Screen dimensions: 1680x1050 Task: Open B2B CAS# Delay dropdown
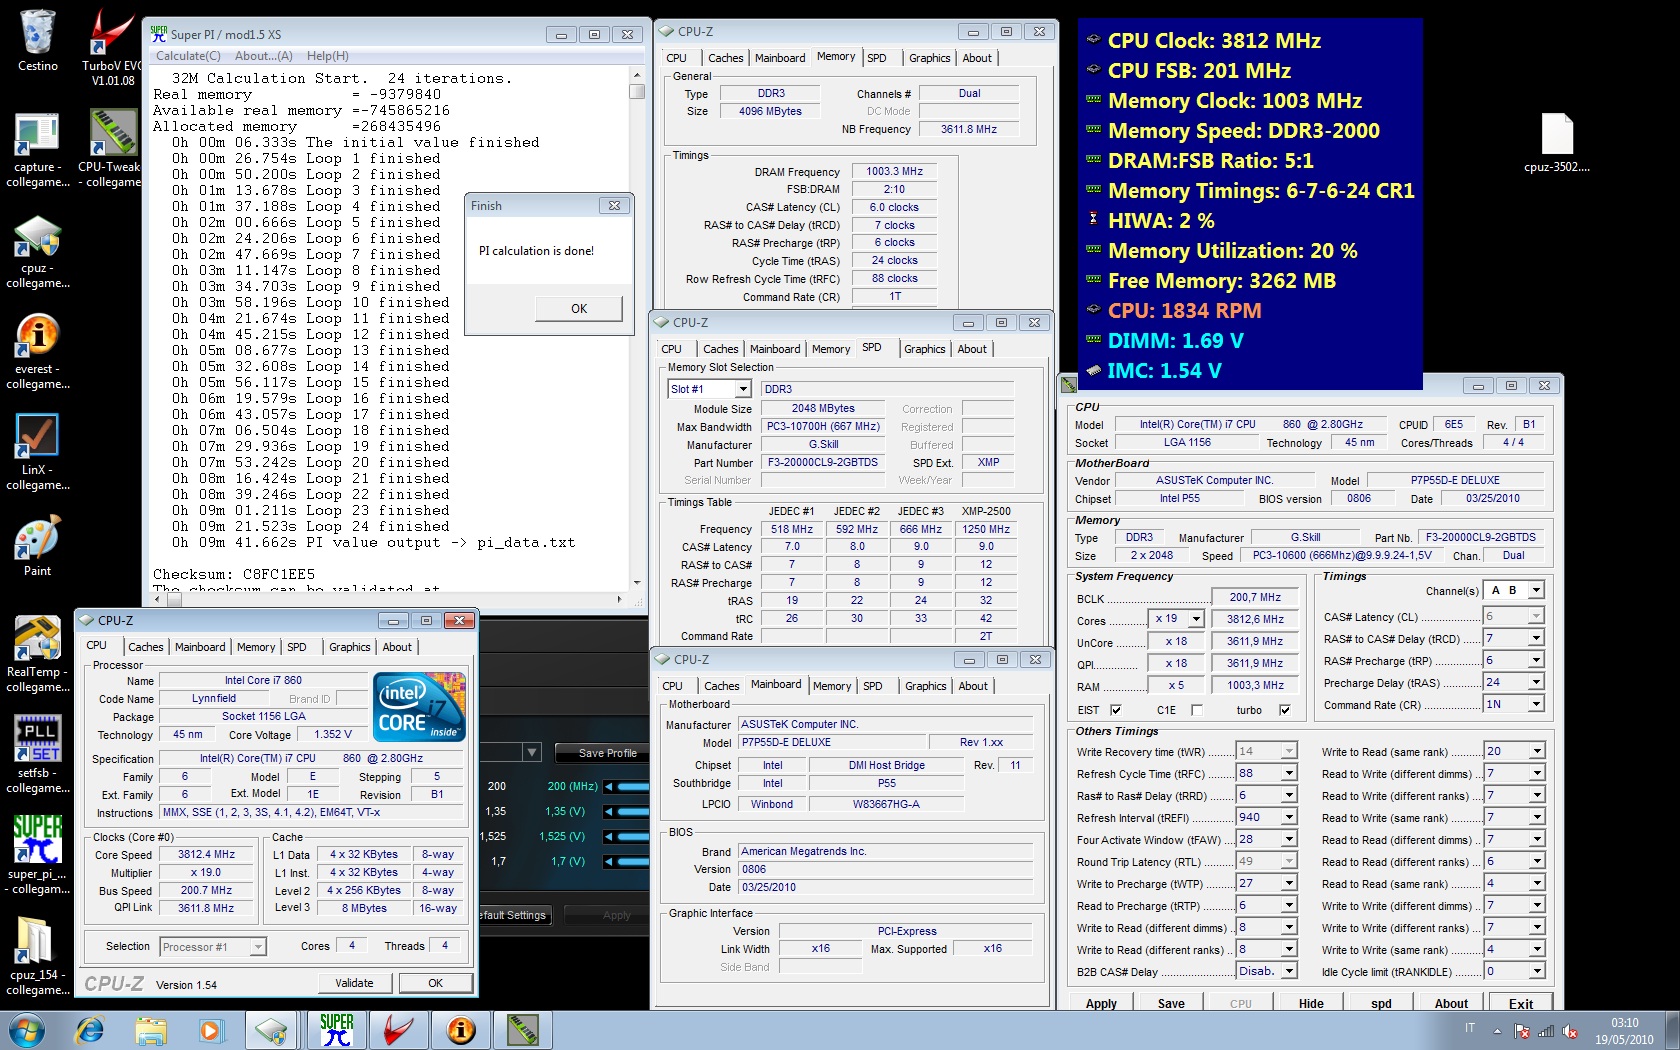tap(1289, 971)
